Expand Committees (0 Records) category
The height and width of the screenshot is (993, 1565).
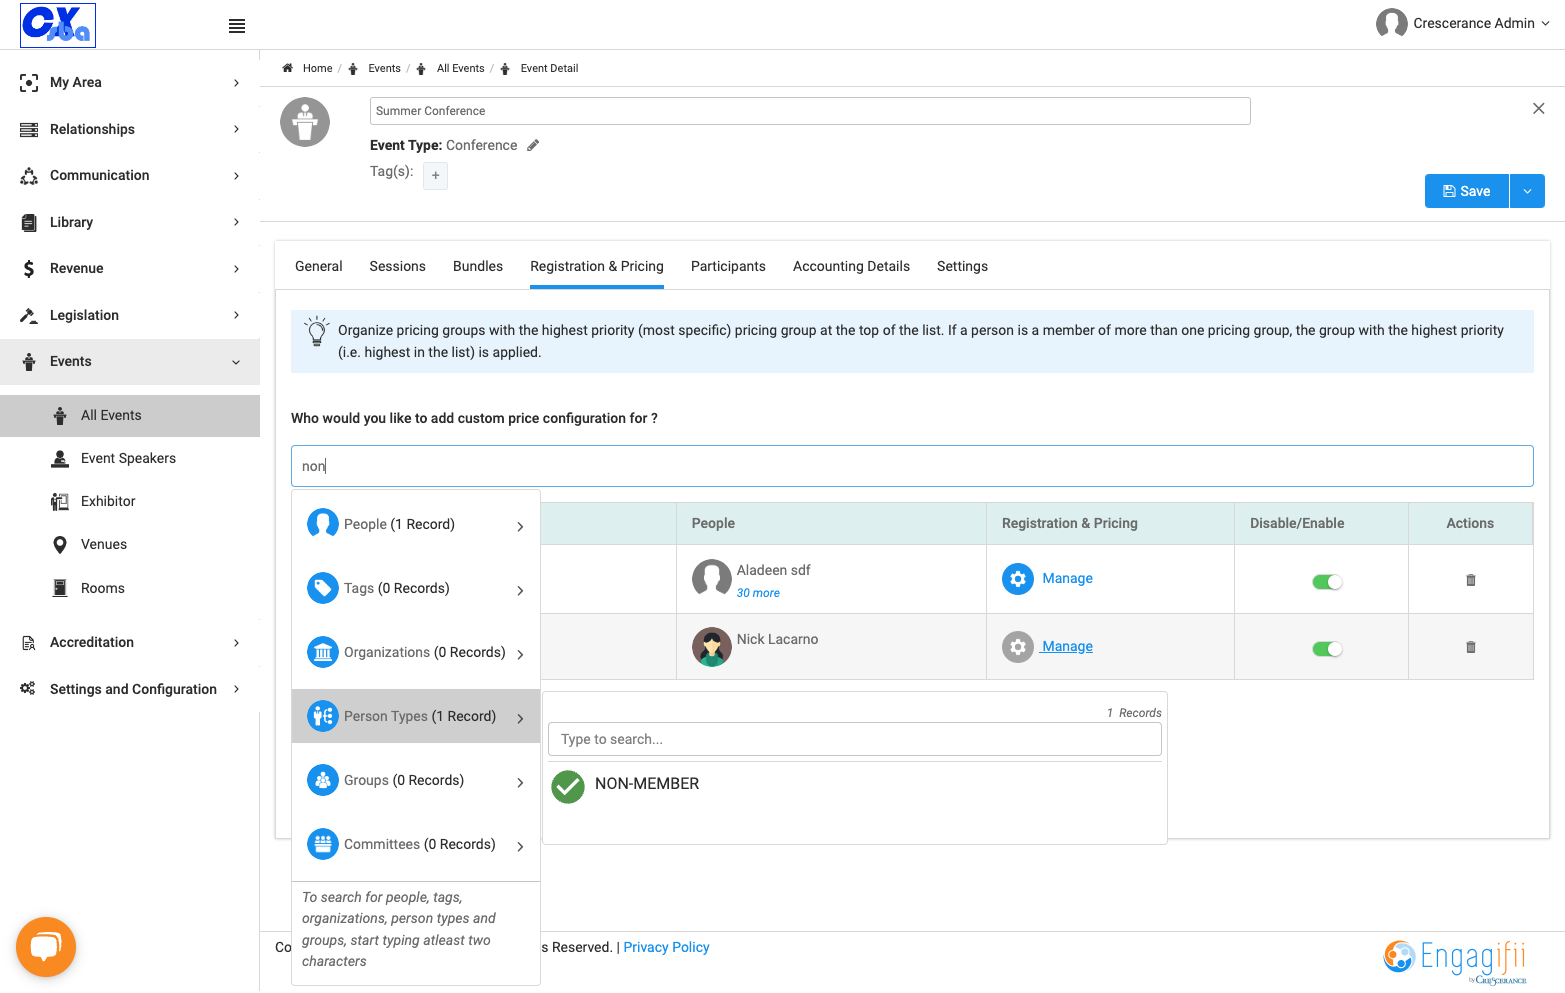pyautogui.click(x=416, y=844)
